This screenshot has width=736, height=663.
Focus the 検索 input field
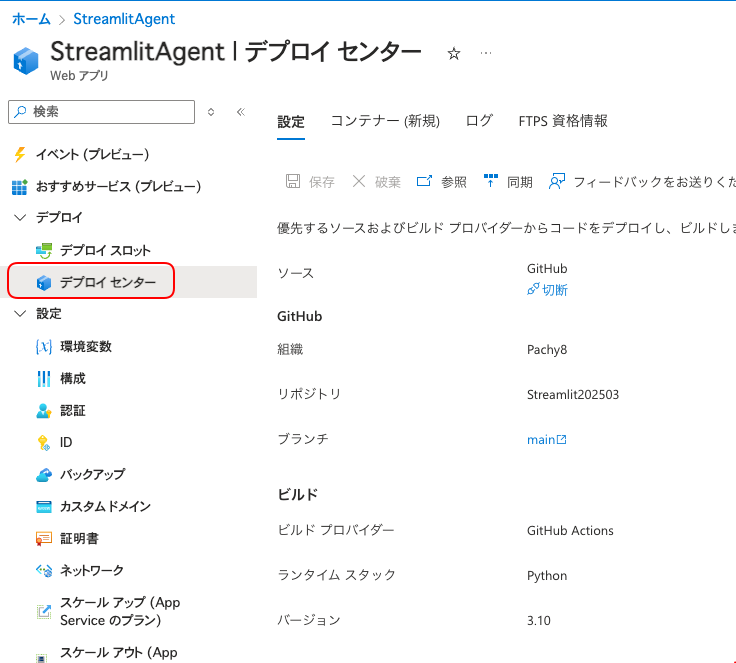101,112
